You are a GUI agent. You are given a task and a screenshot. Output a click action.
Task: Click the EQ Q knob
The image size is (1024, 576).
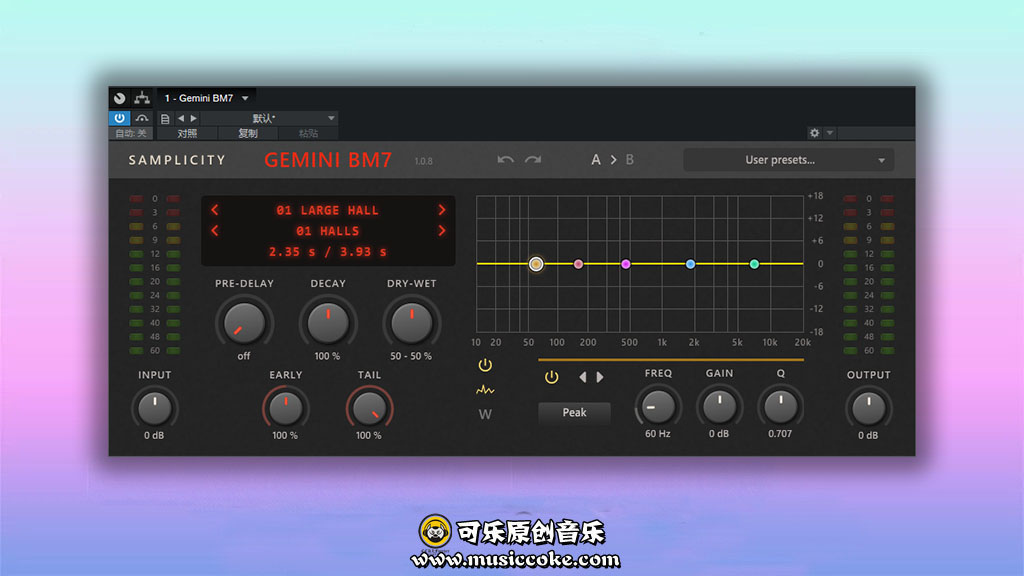point(780,407)
